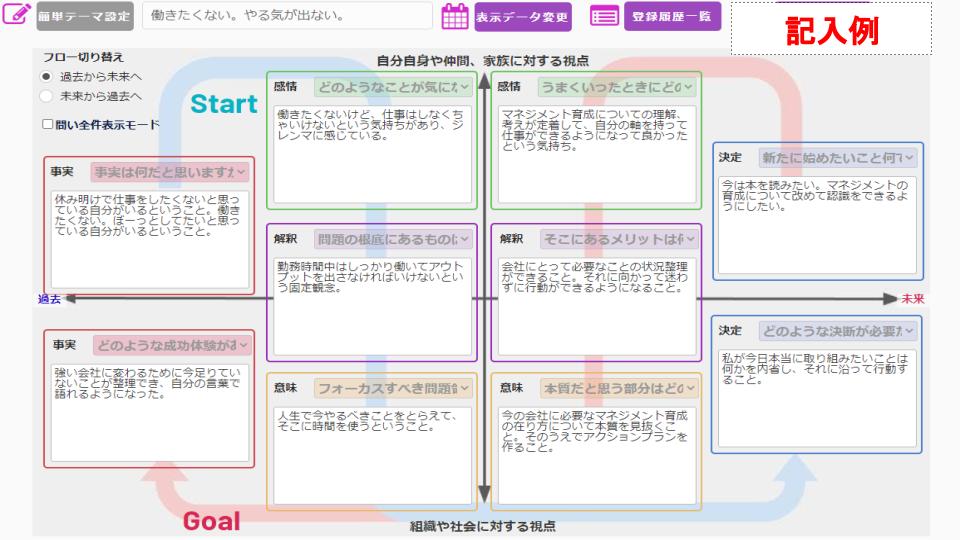Select the 過去から未来へ radio option

tap(46, 76)
